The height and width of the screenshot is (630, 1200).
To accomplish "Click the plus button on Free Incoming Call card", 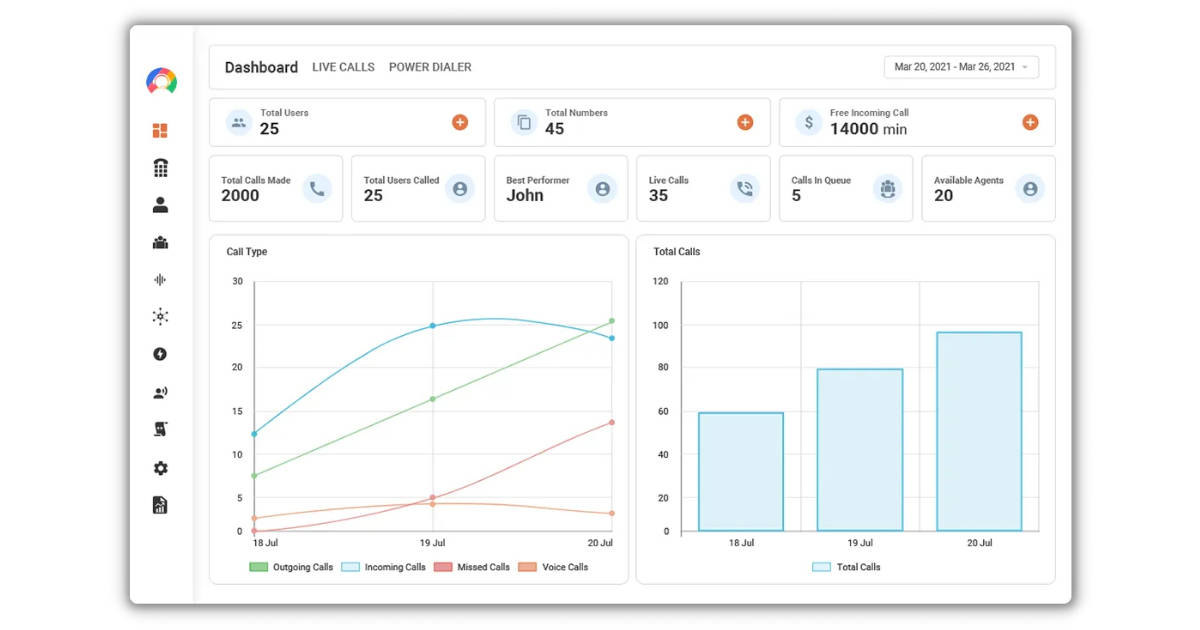I will [1030, 121].
